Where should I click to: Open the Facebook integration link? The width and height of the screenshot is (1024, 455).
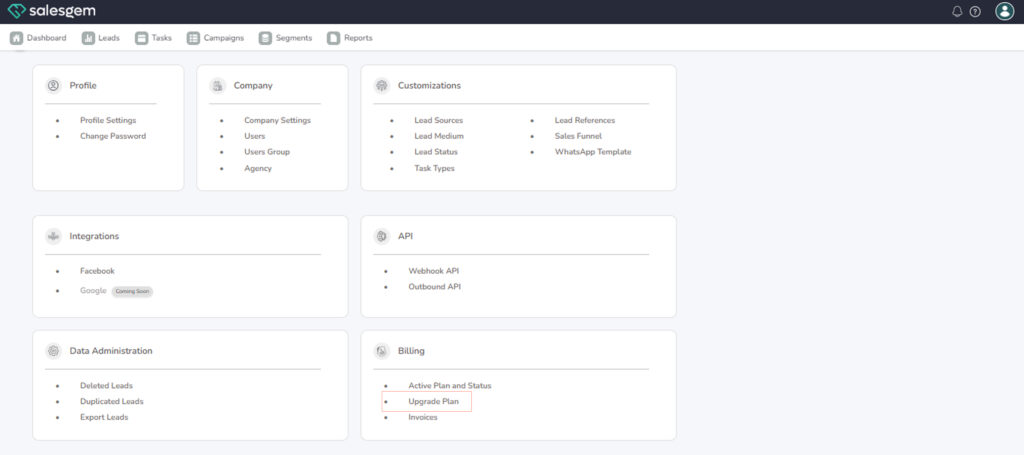(97, 271)
